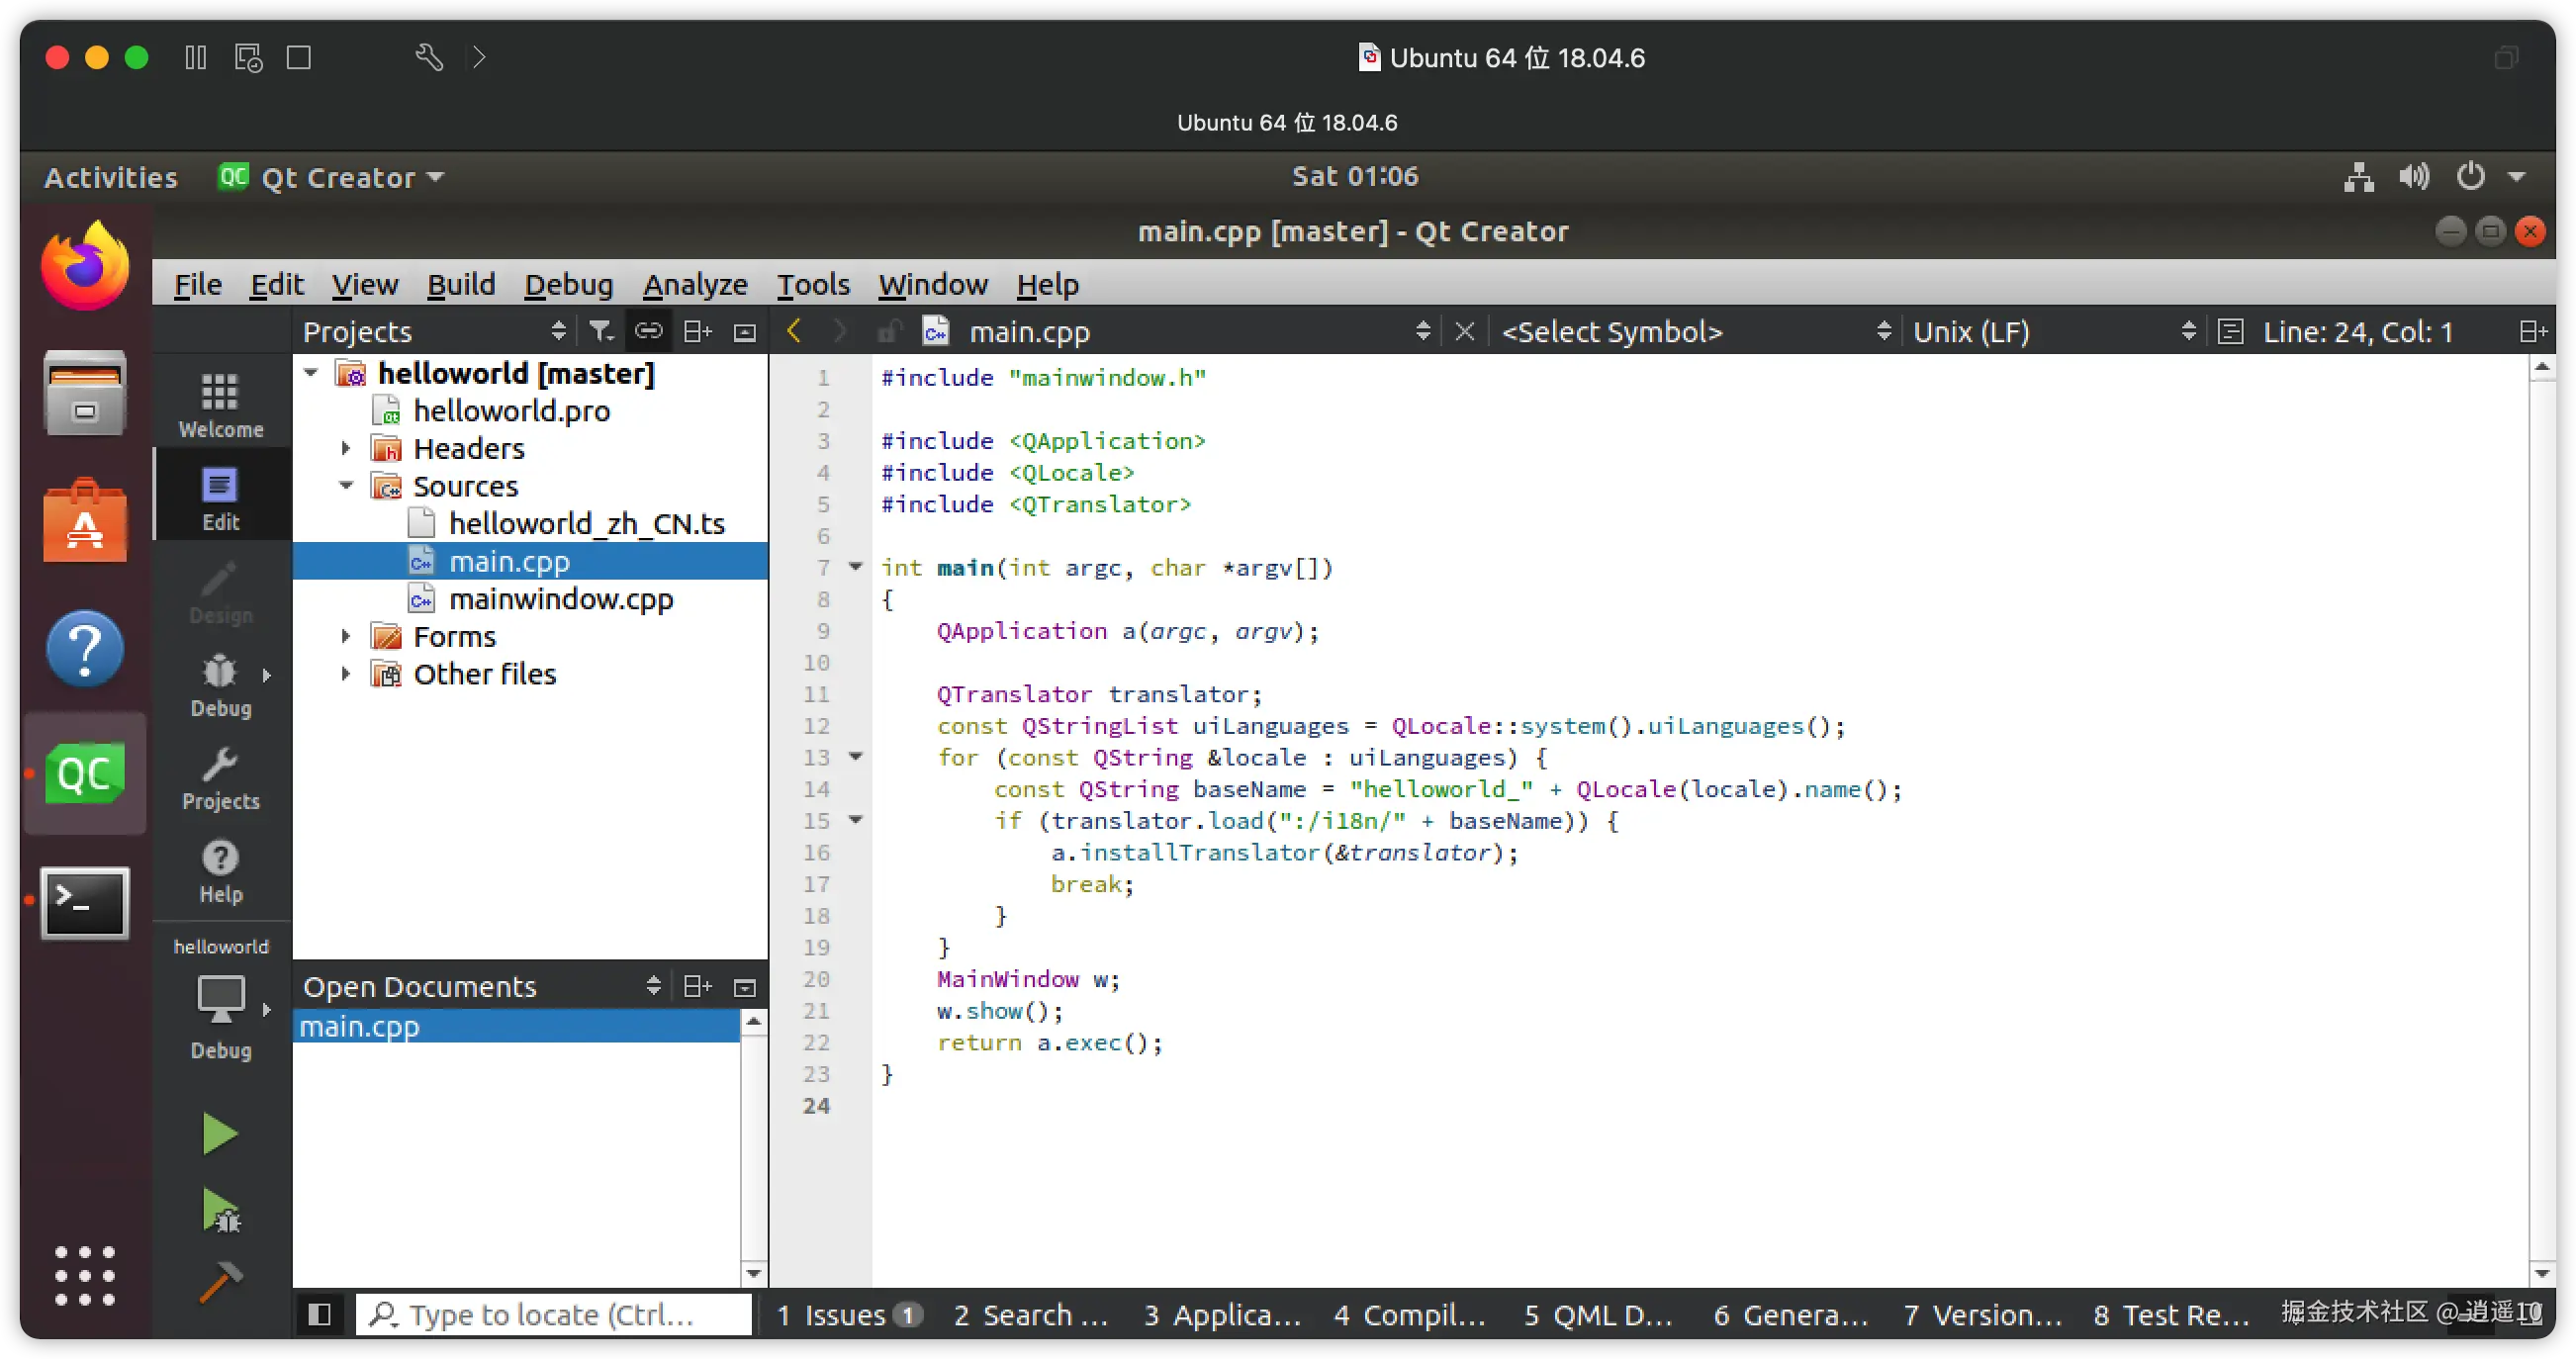Switch to Welcome mode
Screen dimensions: 2576x1359
click(220, 405)
